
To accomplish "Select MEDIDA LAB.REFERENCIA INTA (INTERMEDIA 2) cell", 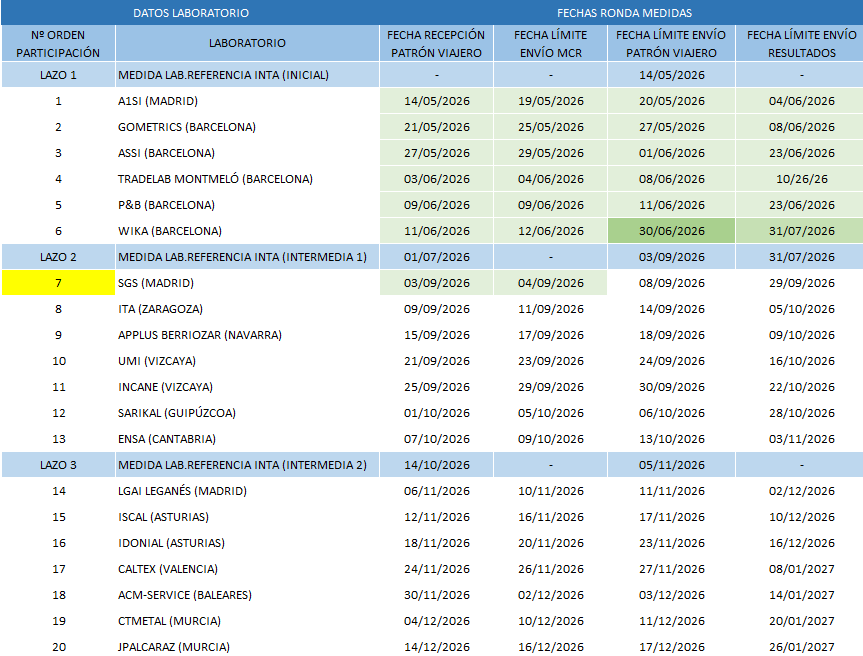I will click(247, 465).
